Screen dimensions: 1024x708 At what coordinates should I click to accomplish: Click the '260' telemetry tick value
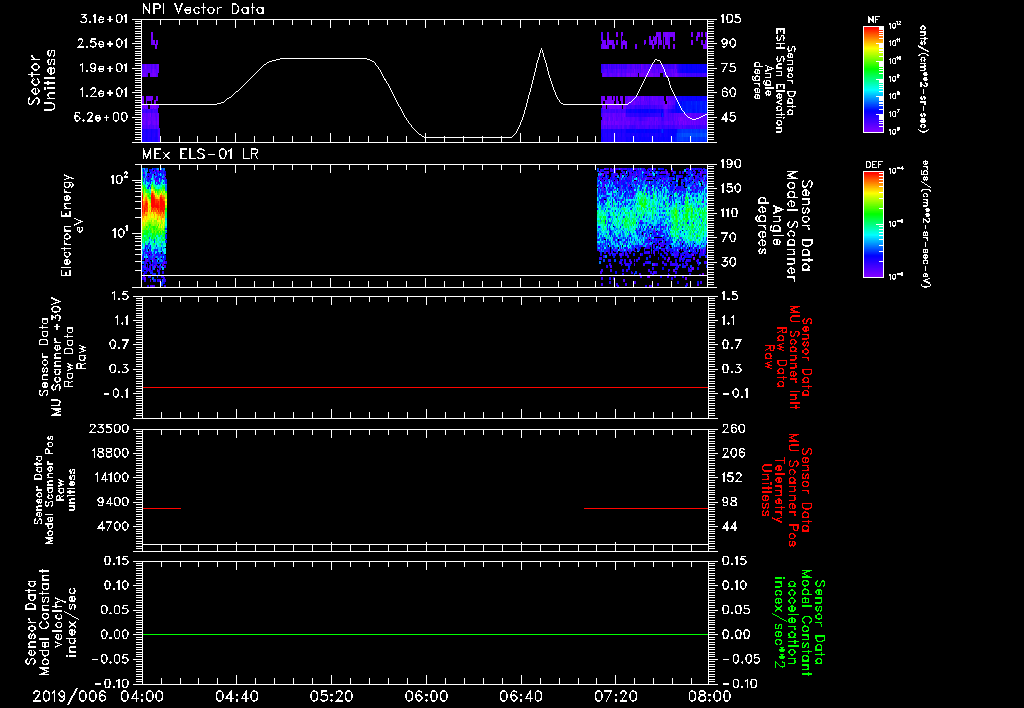pyautogui.click(x=733, y=428)
